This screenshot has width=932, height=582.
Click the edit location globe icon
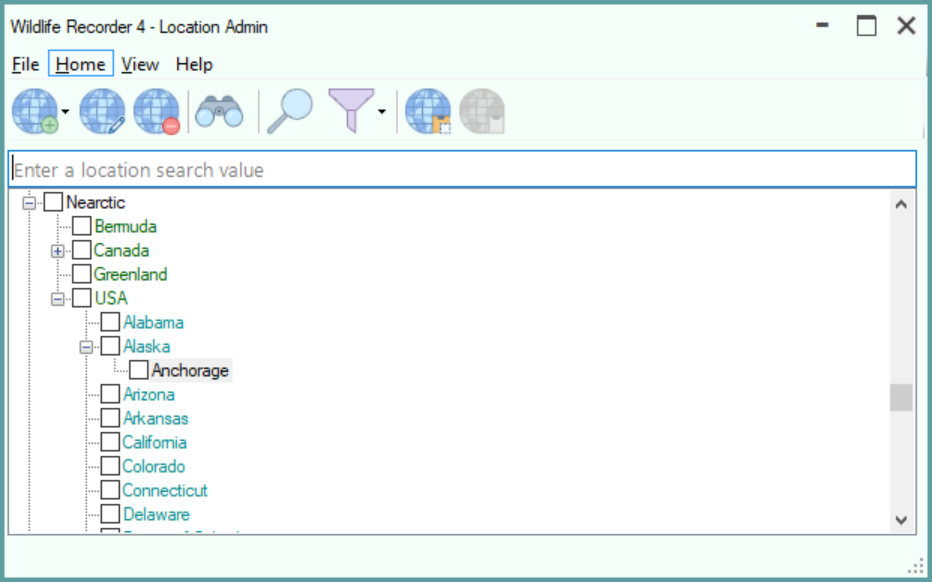click(102, 111)
